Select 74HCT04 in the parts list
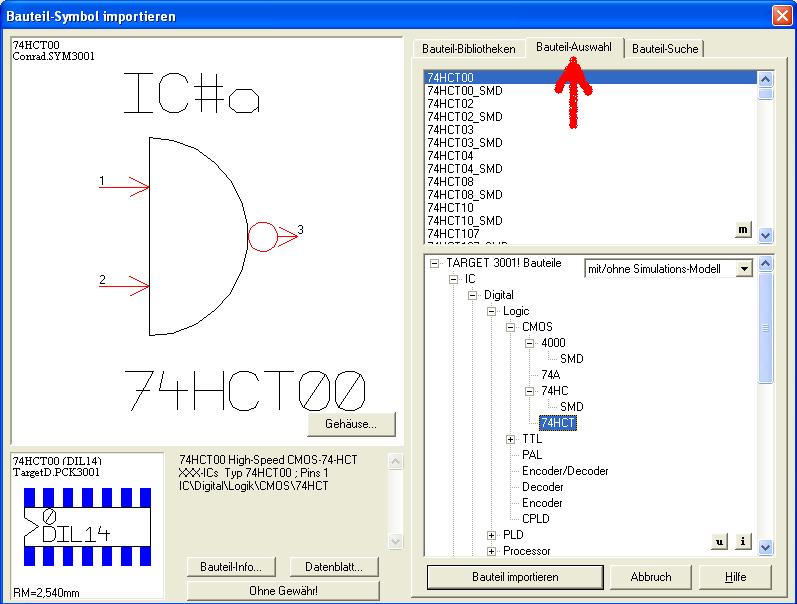The width and height of the screenshot is (797, 604). point(450,156)
